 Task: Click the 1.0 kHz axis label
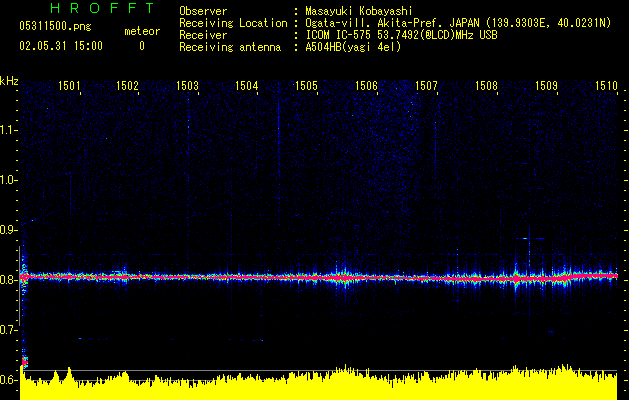point(8,180)
